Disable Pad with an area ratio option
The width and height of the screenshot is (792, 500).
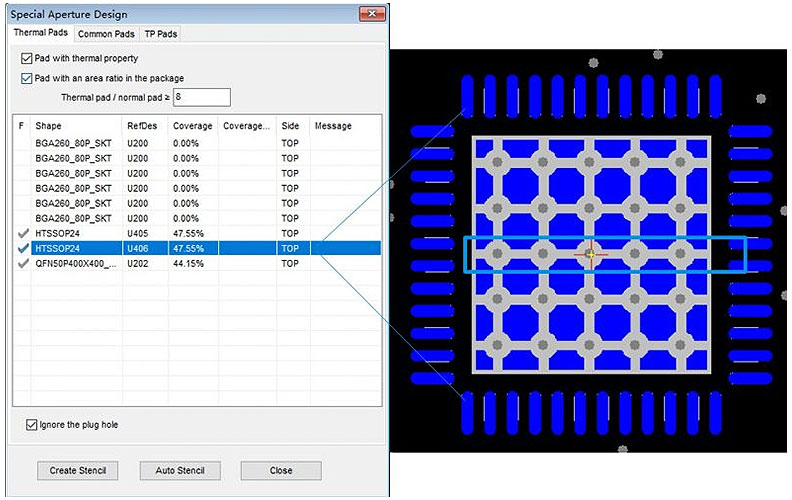[27, 78]
